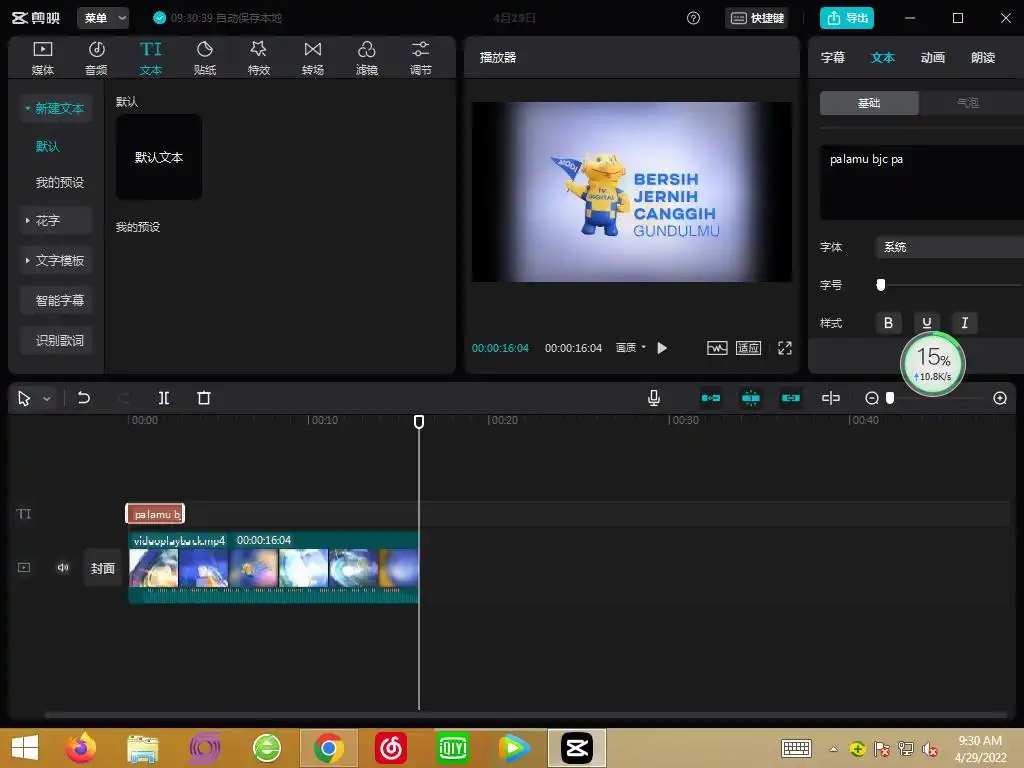This screenshot has width=1024, height=768.
Task: Toggle clip linkage in timeline toolbar
Action: coord(791,398)
